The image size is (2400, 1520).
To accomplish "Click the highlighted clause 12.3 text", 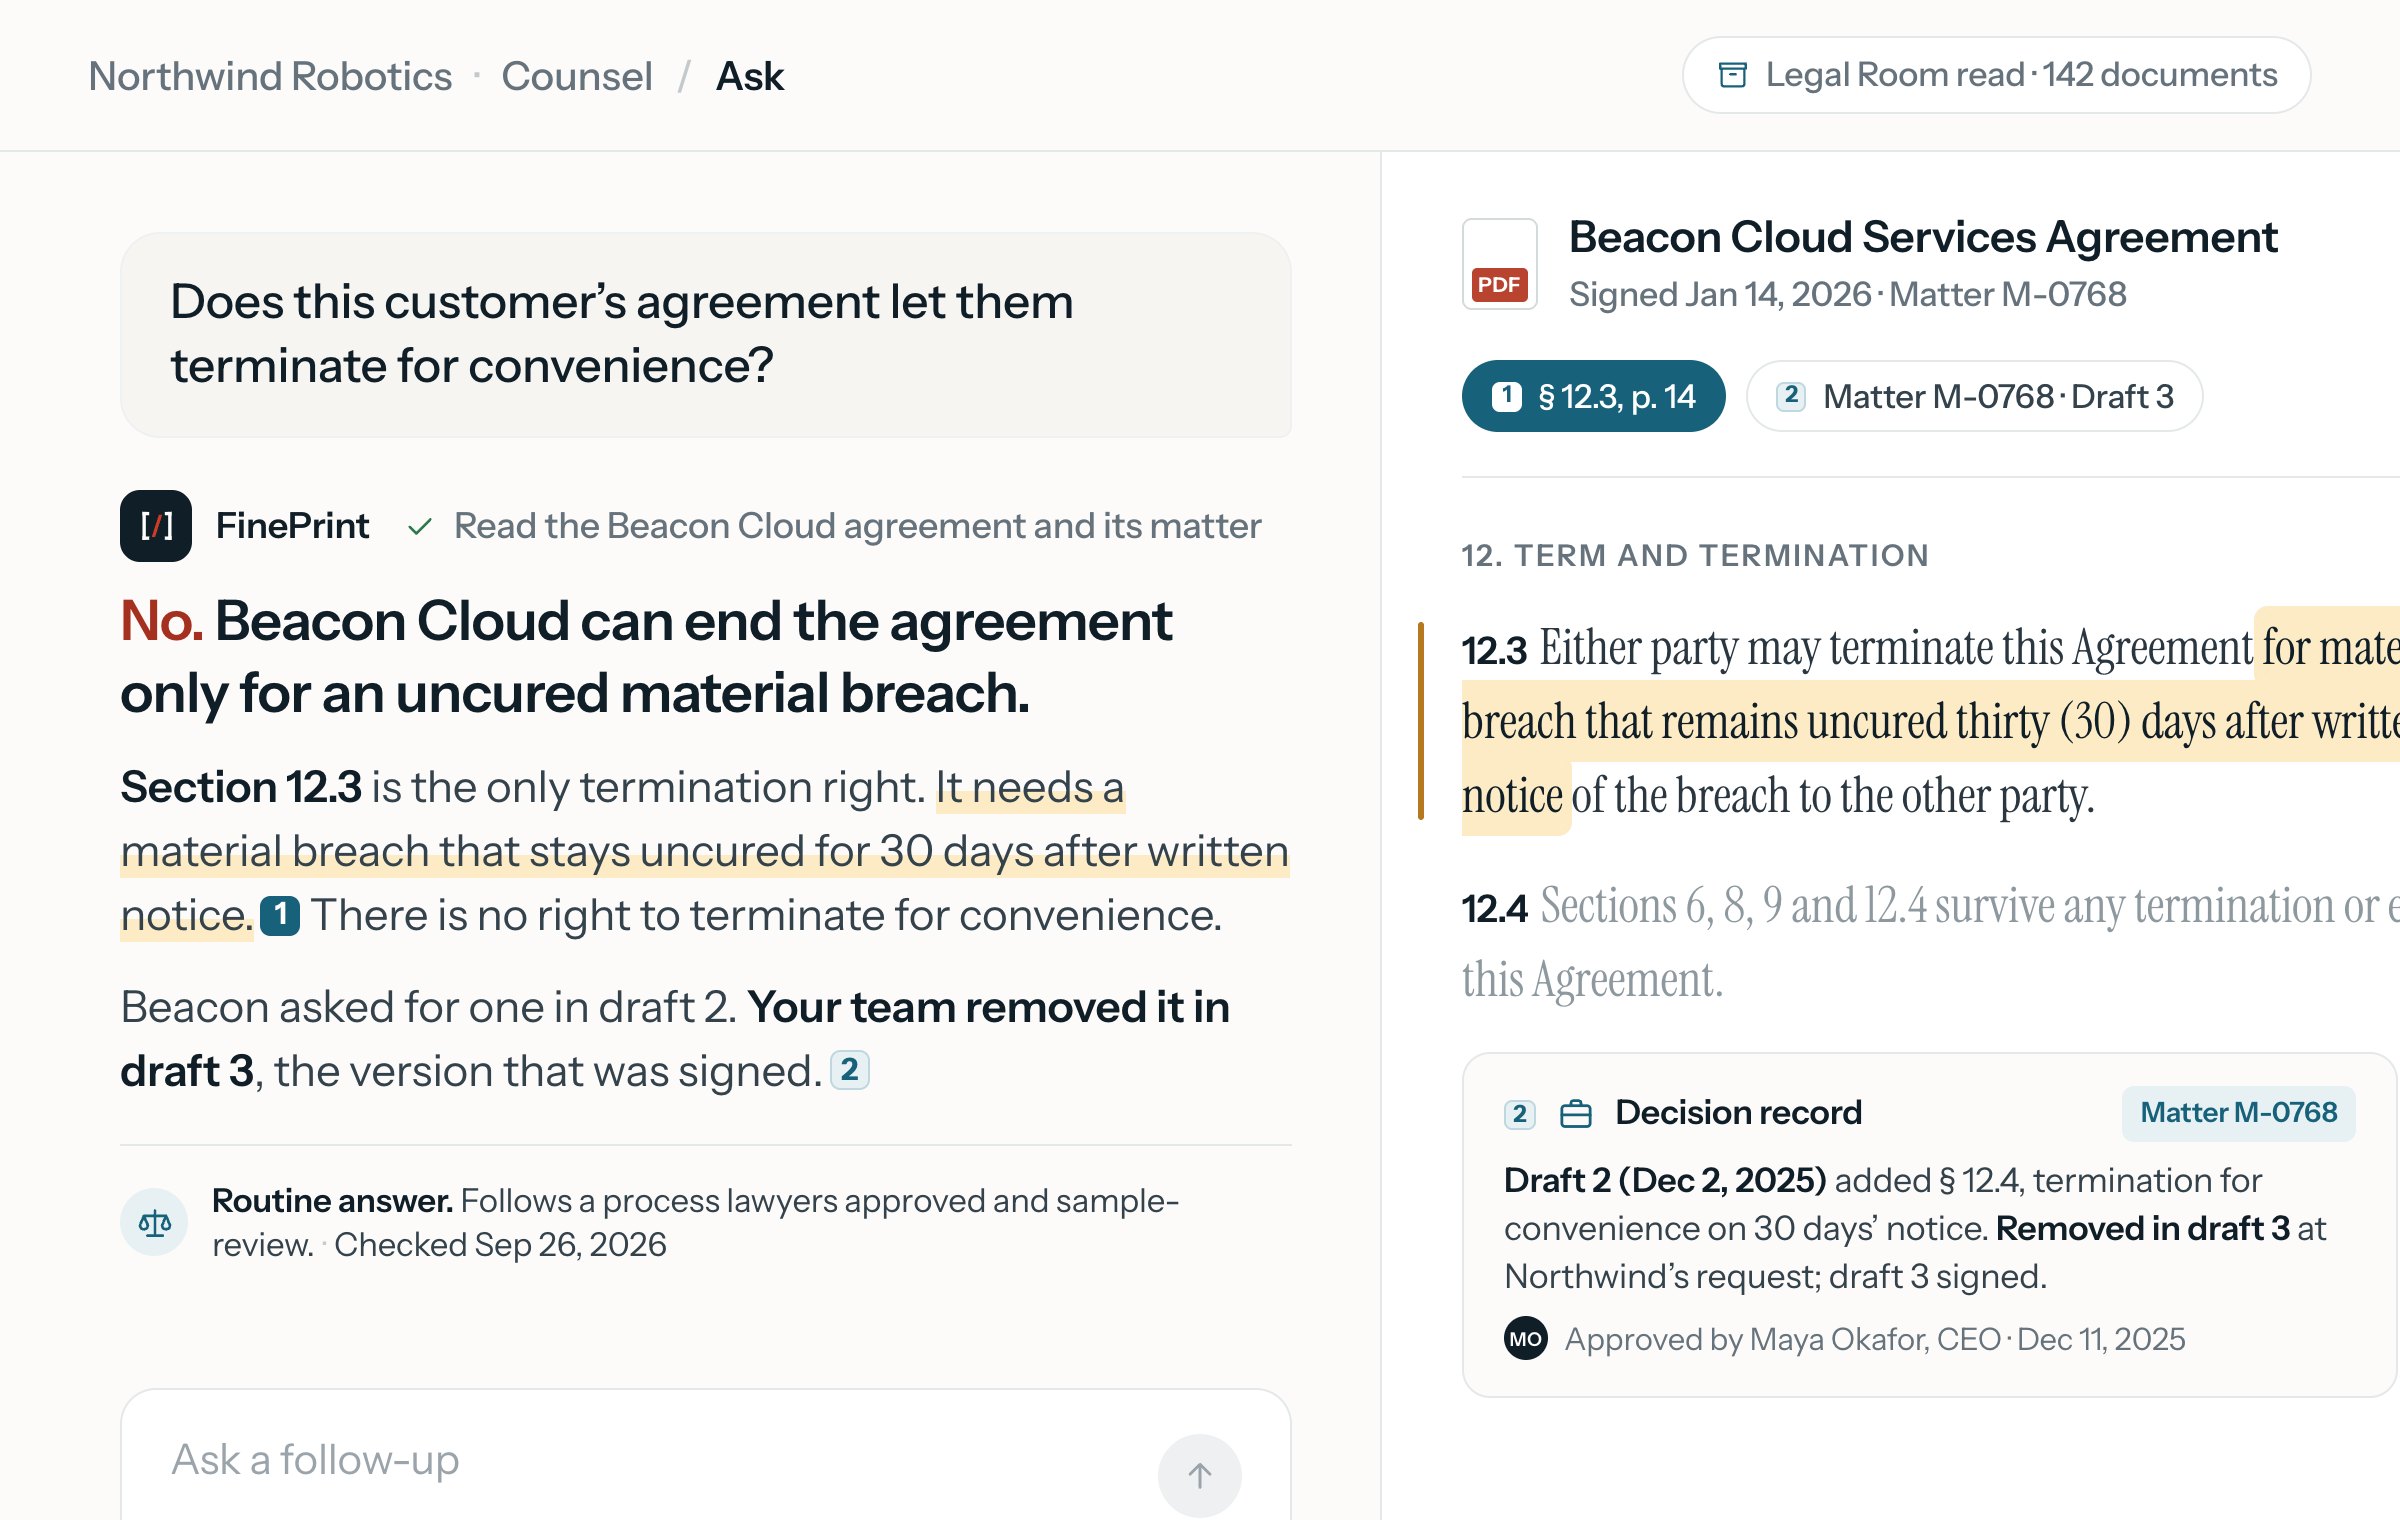I will pos(1930,722).
